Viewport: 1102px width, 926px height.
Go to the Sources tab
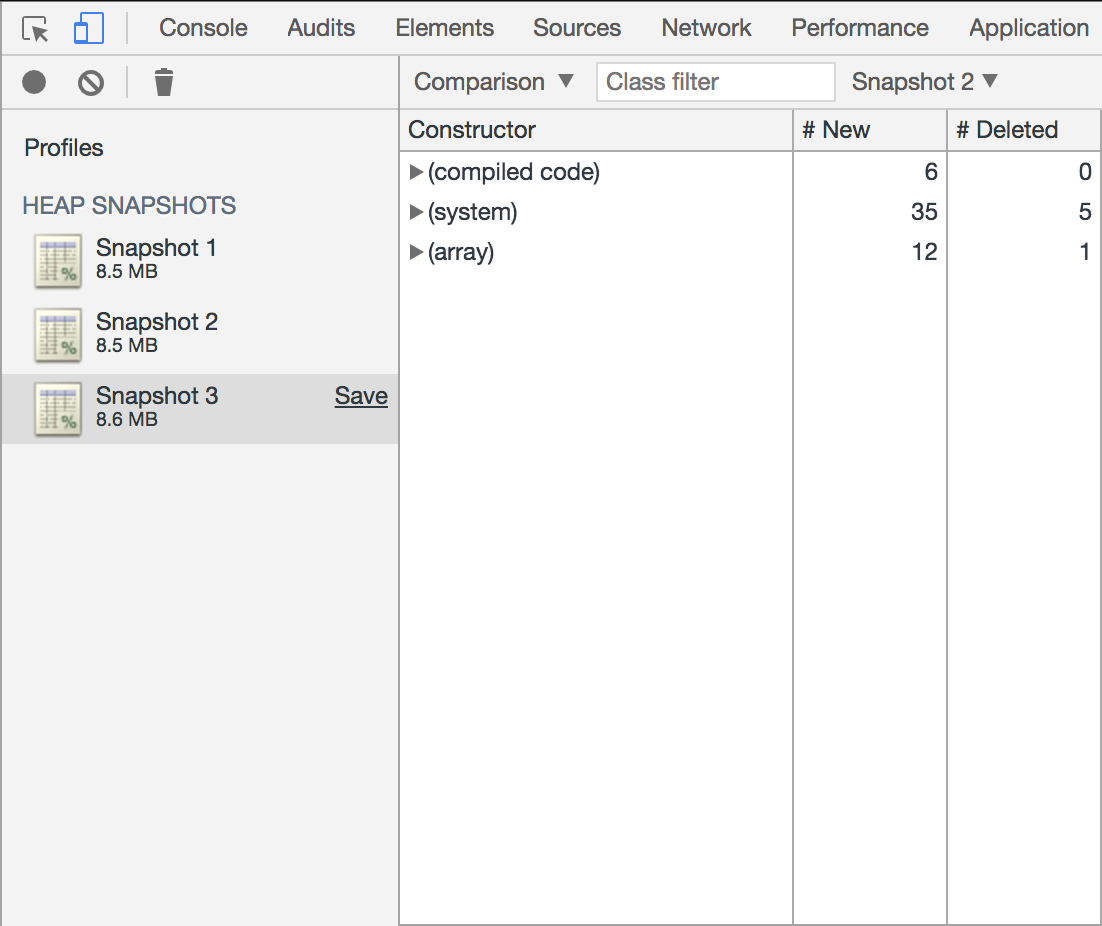(x=577, y=28)
